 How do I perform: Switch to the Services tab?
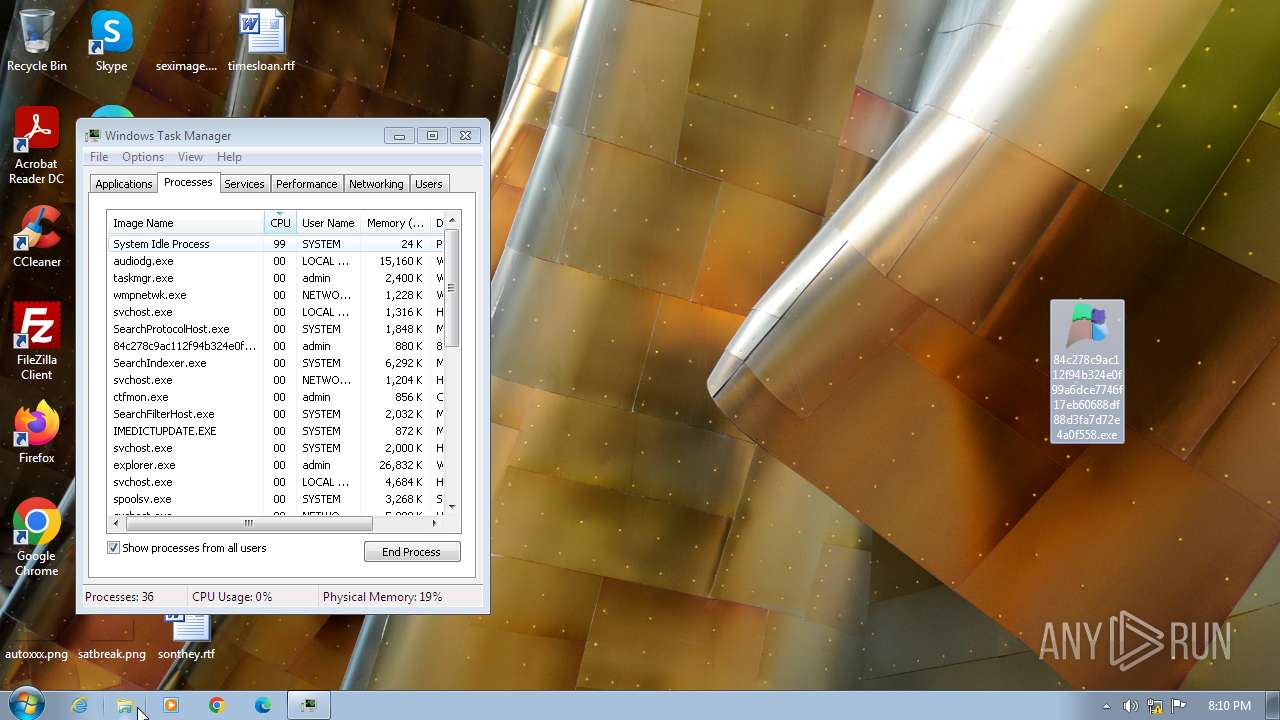tap(244, 184)
